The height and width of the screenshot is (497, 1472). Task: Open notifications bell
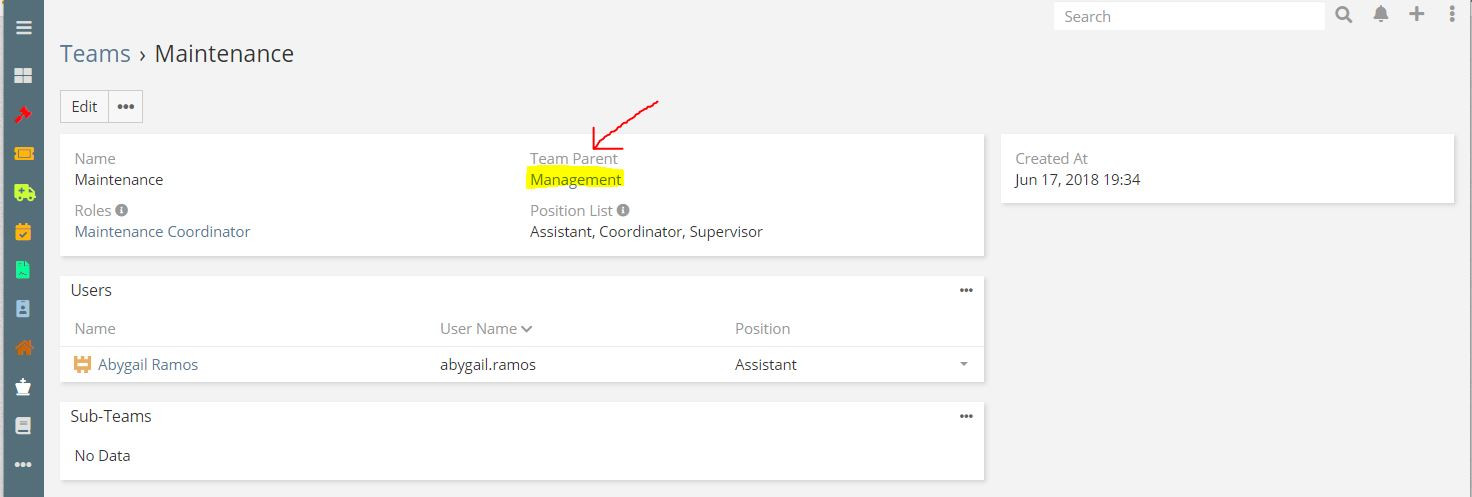coord(1381,15)
